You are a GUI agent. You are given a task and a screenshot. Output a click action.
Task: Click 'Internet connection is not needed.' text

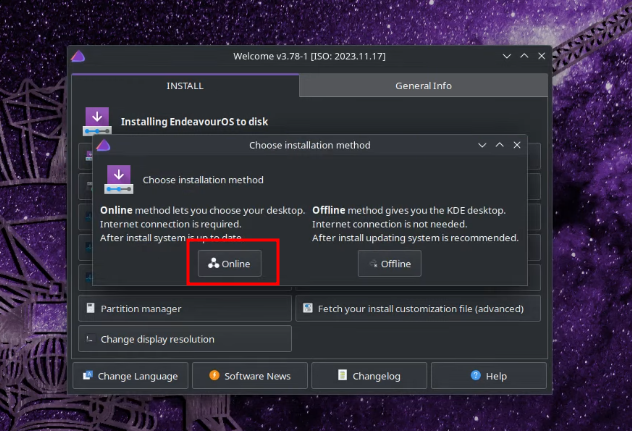[x=389, y=224]
